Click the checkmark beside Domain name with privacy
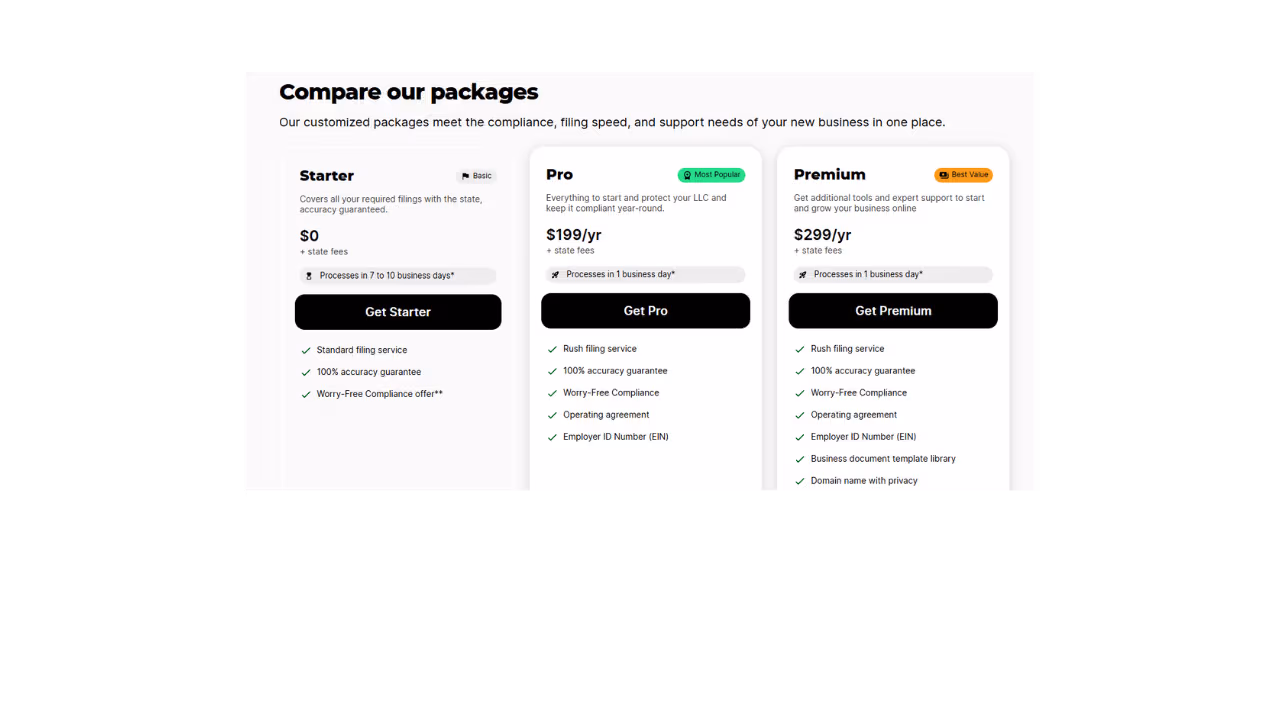Viewport: 1280px width, 720px height. pyautogui.click(x=800, y=481)
